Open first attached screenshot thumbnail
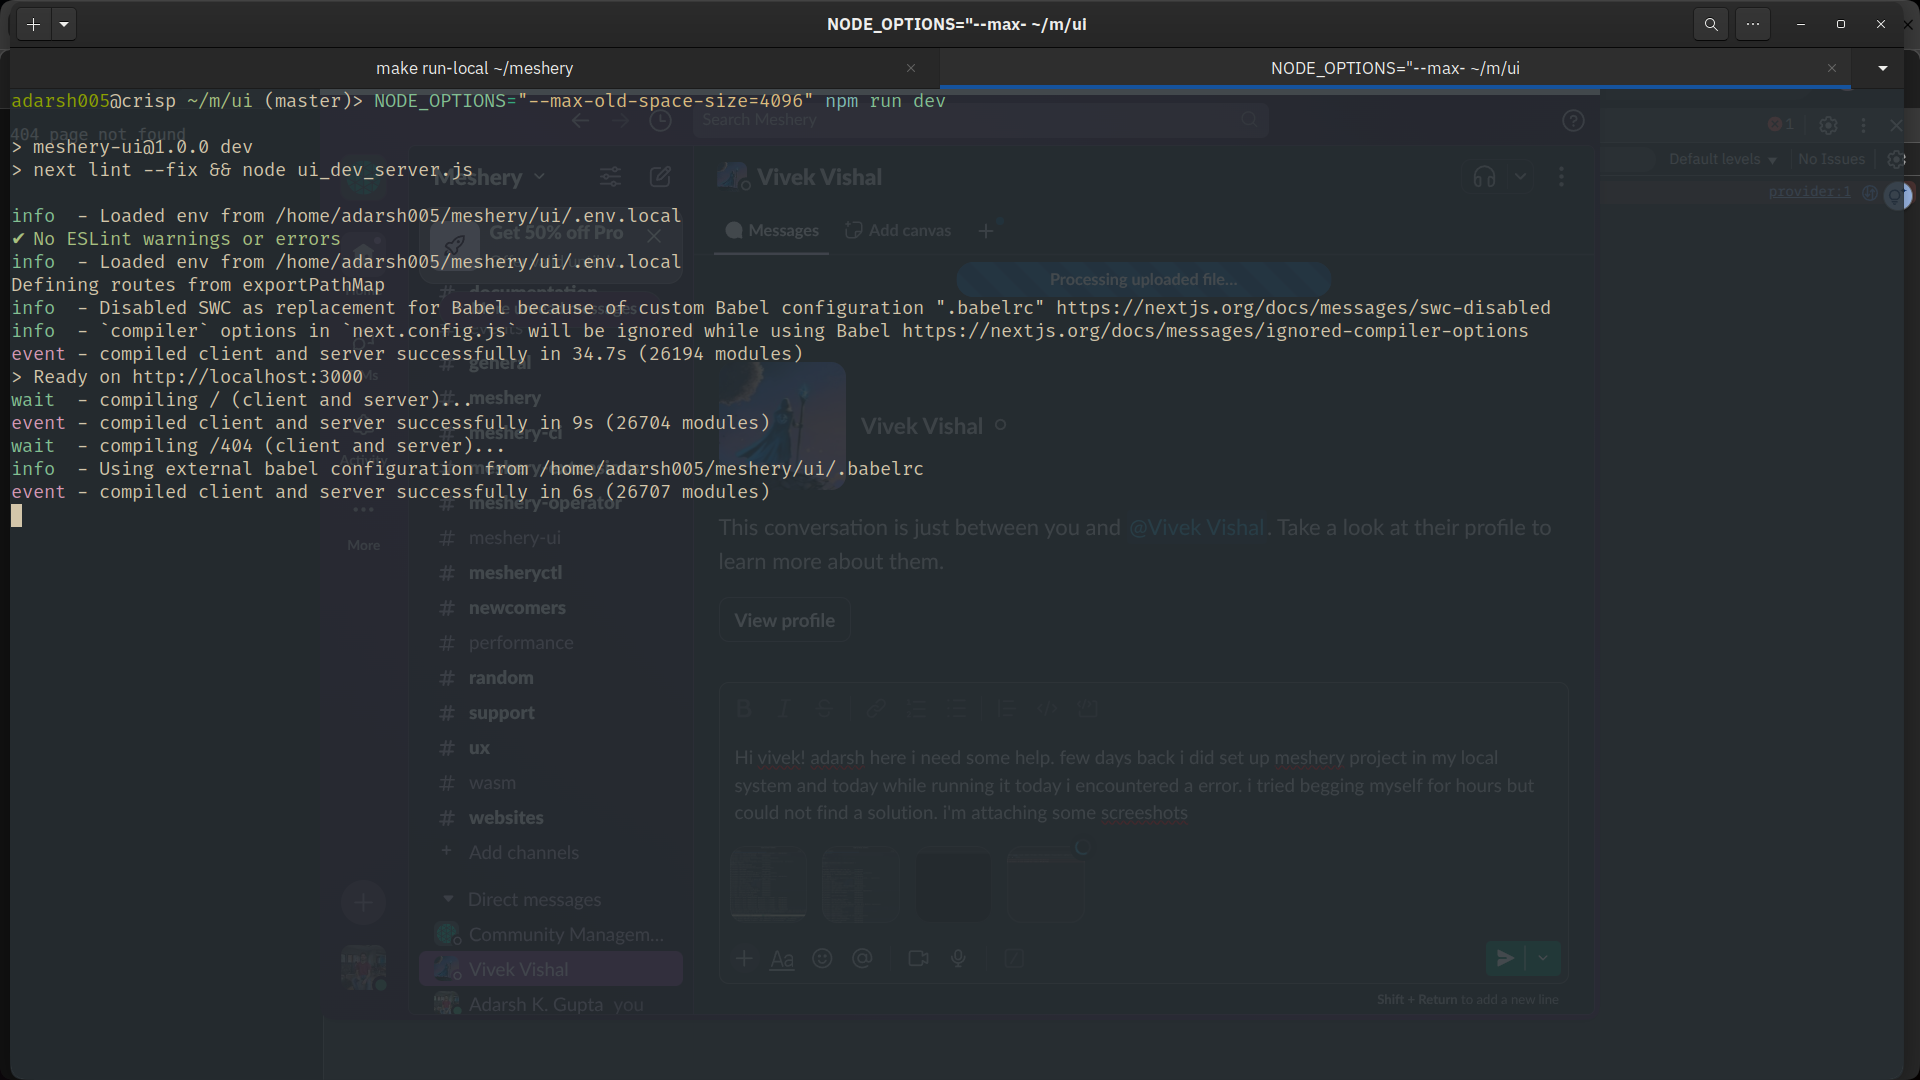Image resolution: width=1920 pixels, height=1080 pixels. [x=768, y=883]
